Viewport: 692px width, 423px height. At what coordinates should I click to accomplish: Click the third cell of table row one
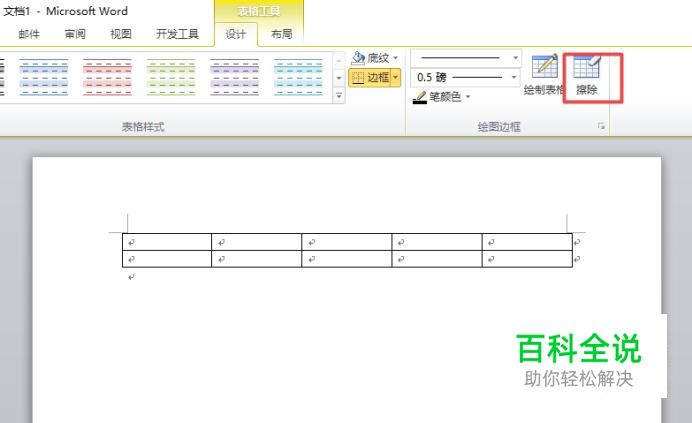pos(346,242)
